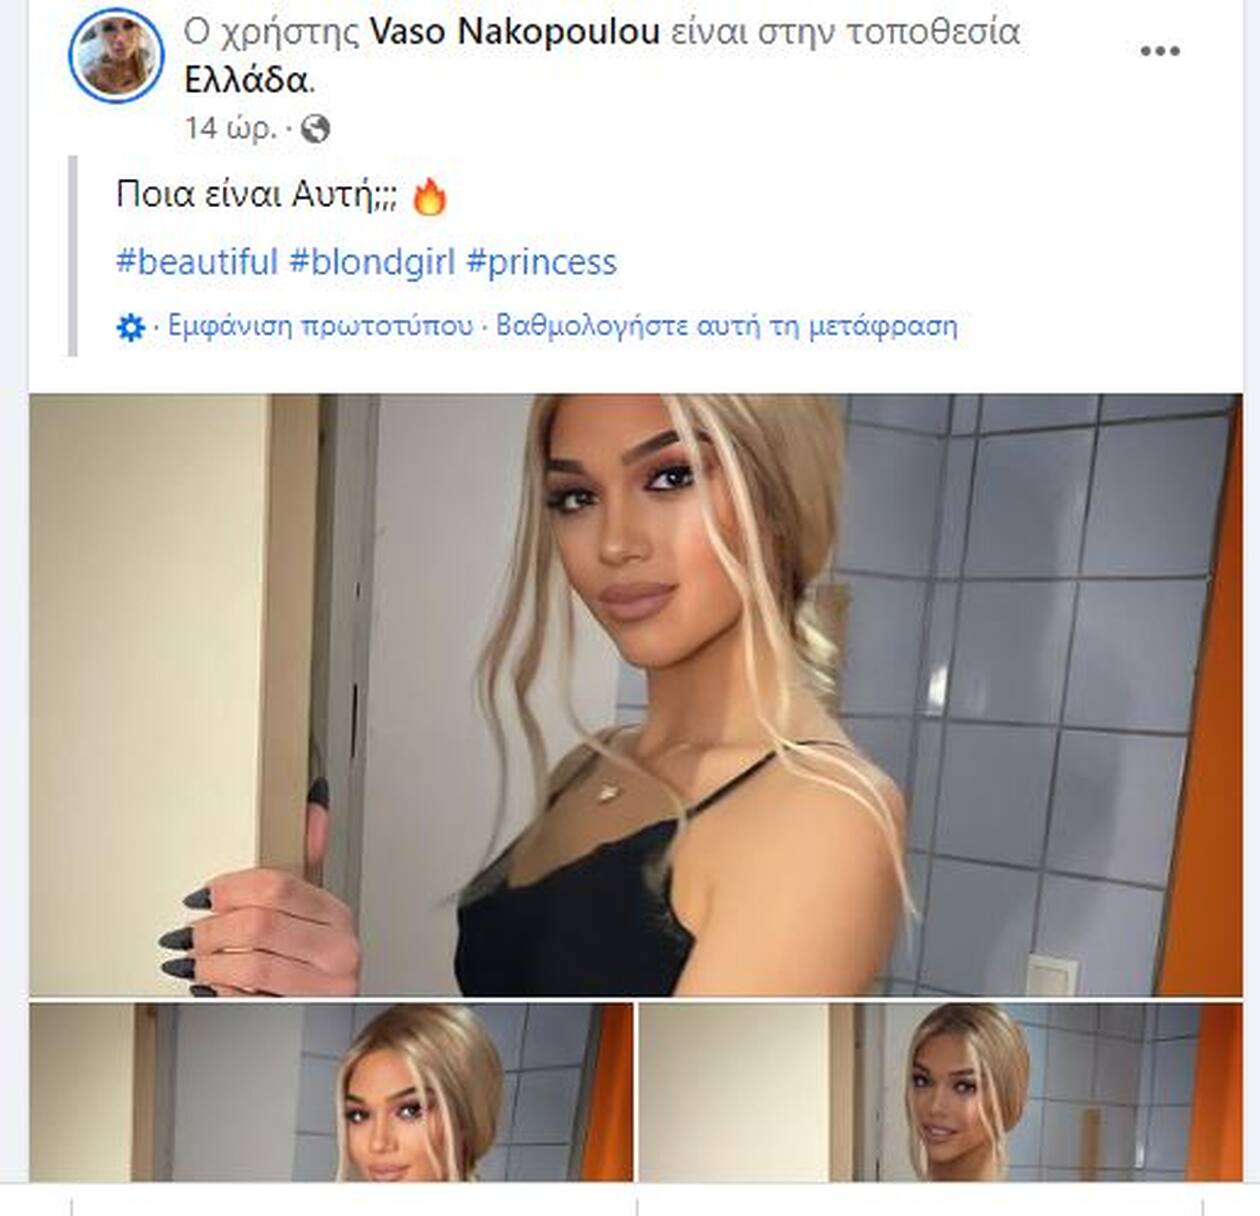Open the three-dot post options menu
Image resolution: width=1260 pixels, height=1216 pixels.
tap(1159, 51)
